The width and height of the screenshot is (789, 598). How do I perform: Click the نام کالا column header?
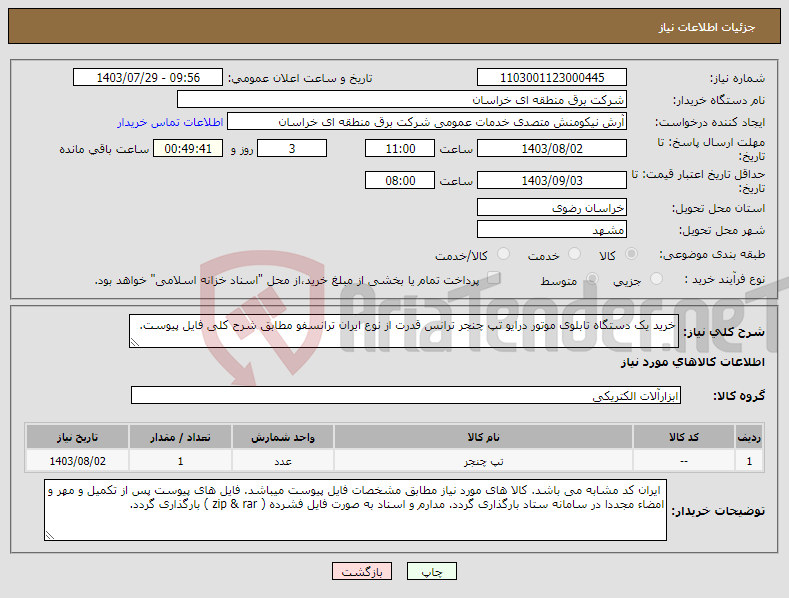[483, 437]
